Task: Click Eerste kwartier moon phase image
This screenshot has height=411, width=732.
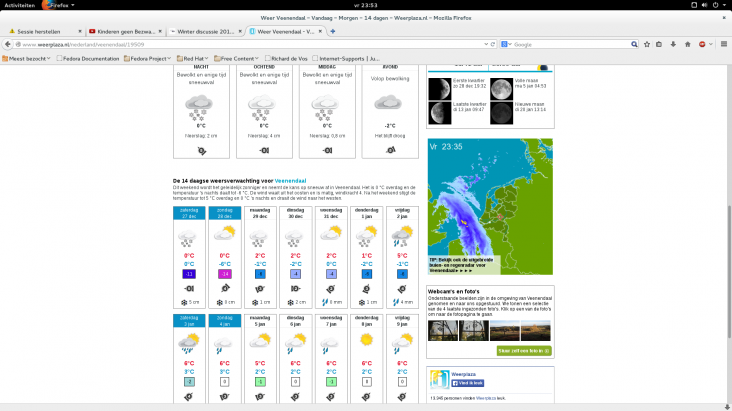Action: [440, 89]
